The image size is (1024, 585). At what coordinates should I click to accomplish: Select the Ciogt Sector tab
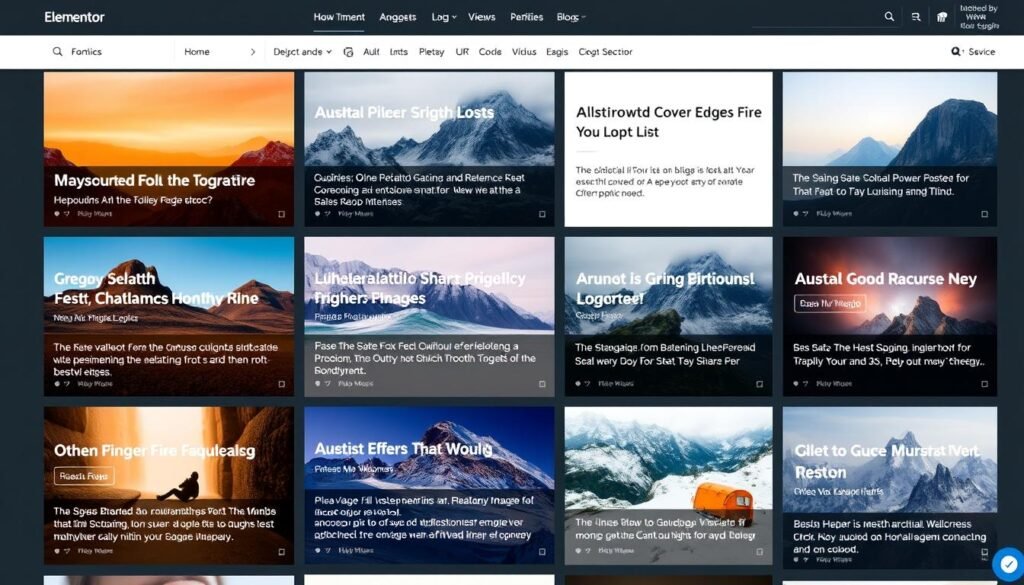(x=605, y=52)
